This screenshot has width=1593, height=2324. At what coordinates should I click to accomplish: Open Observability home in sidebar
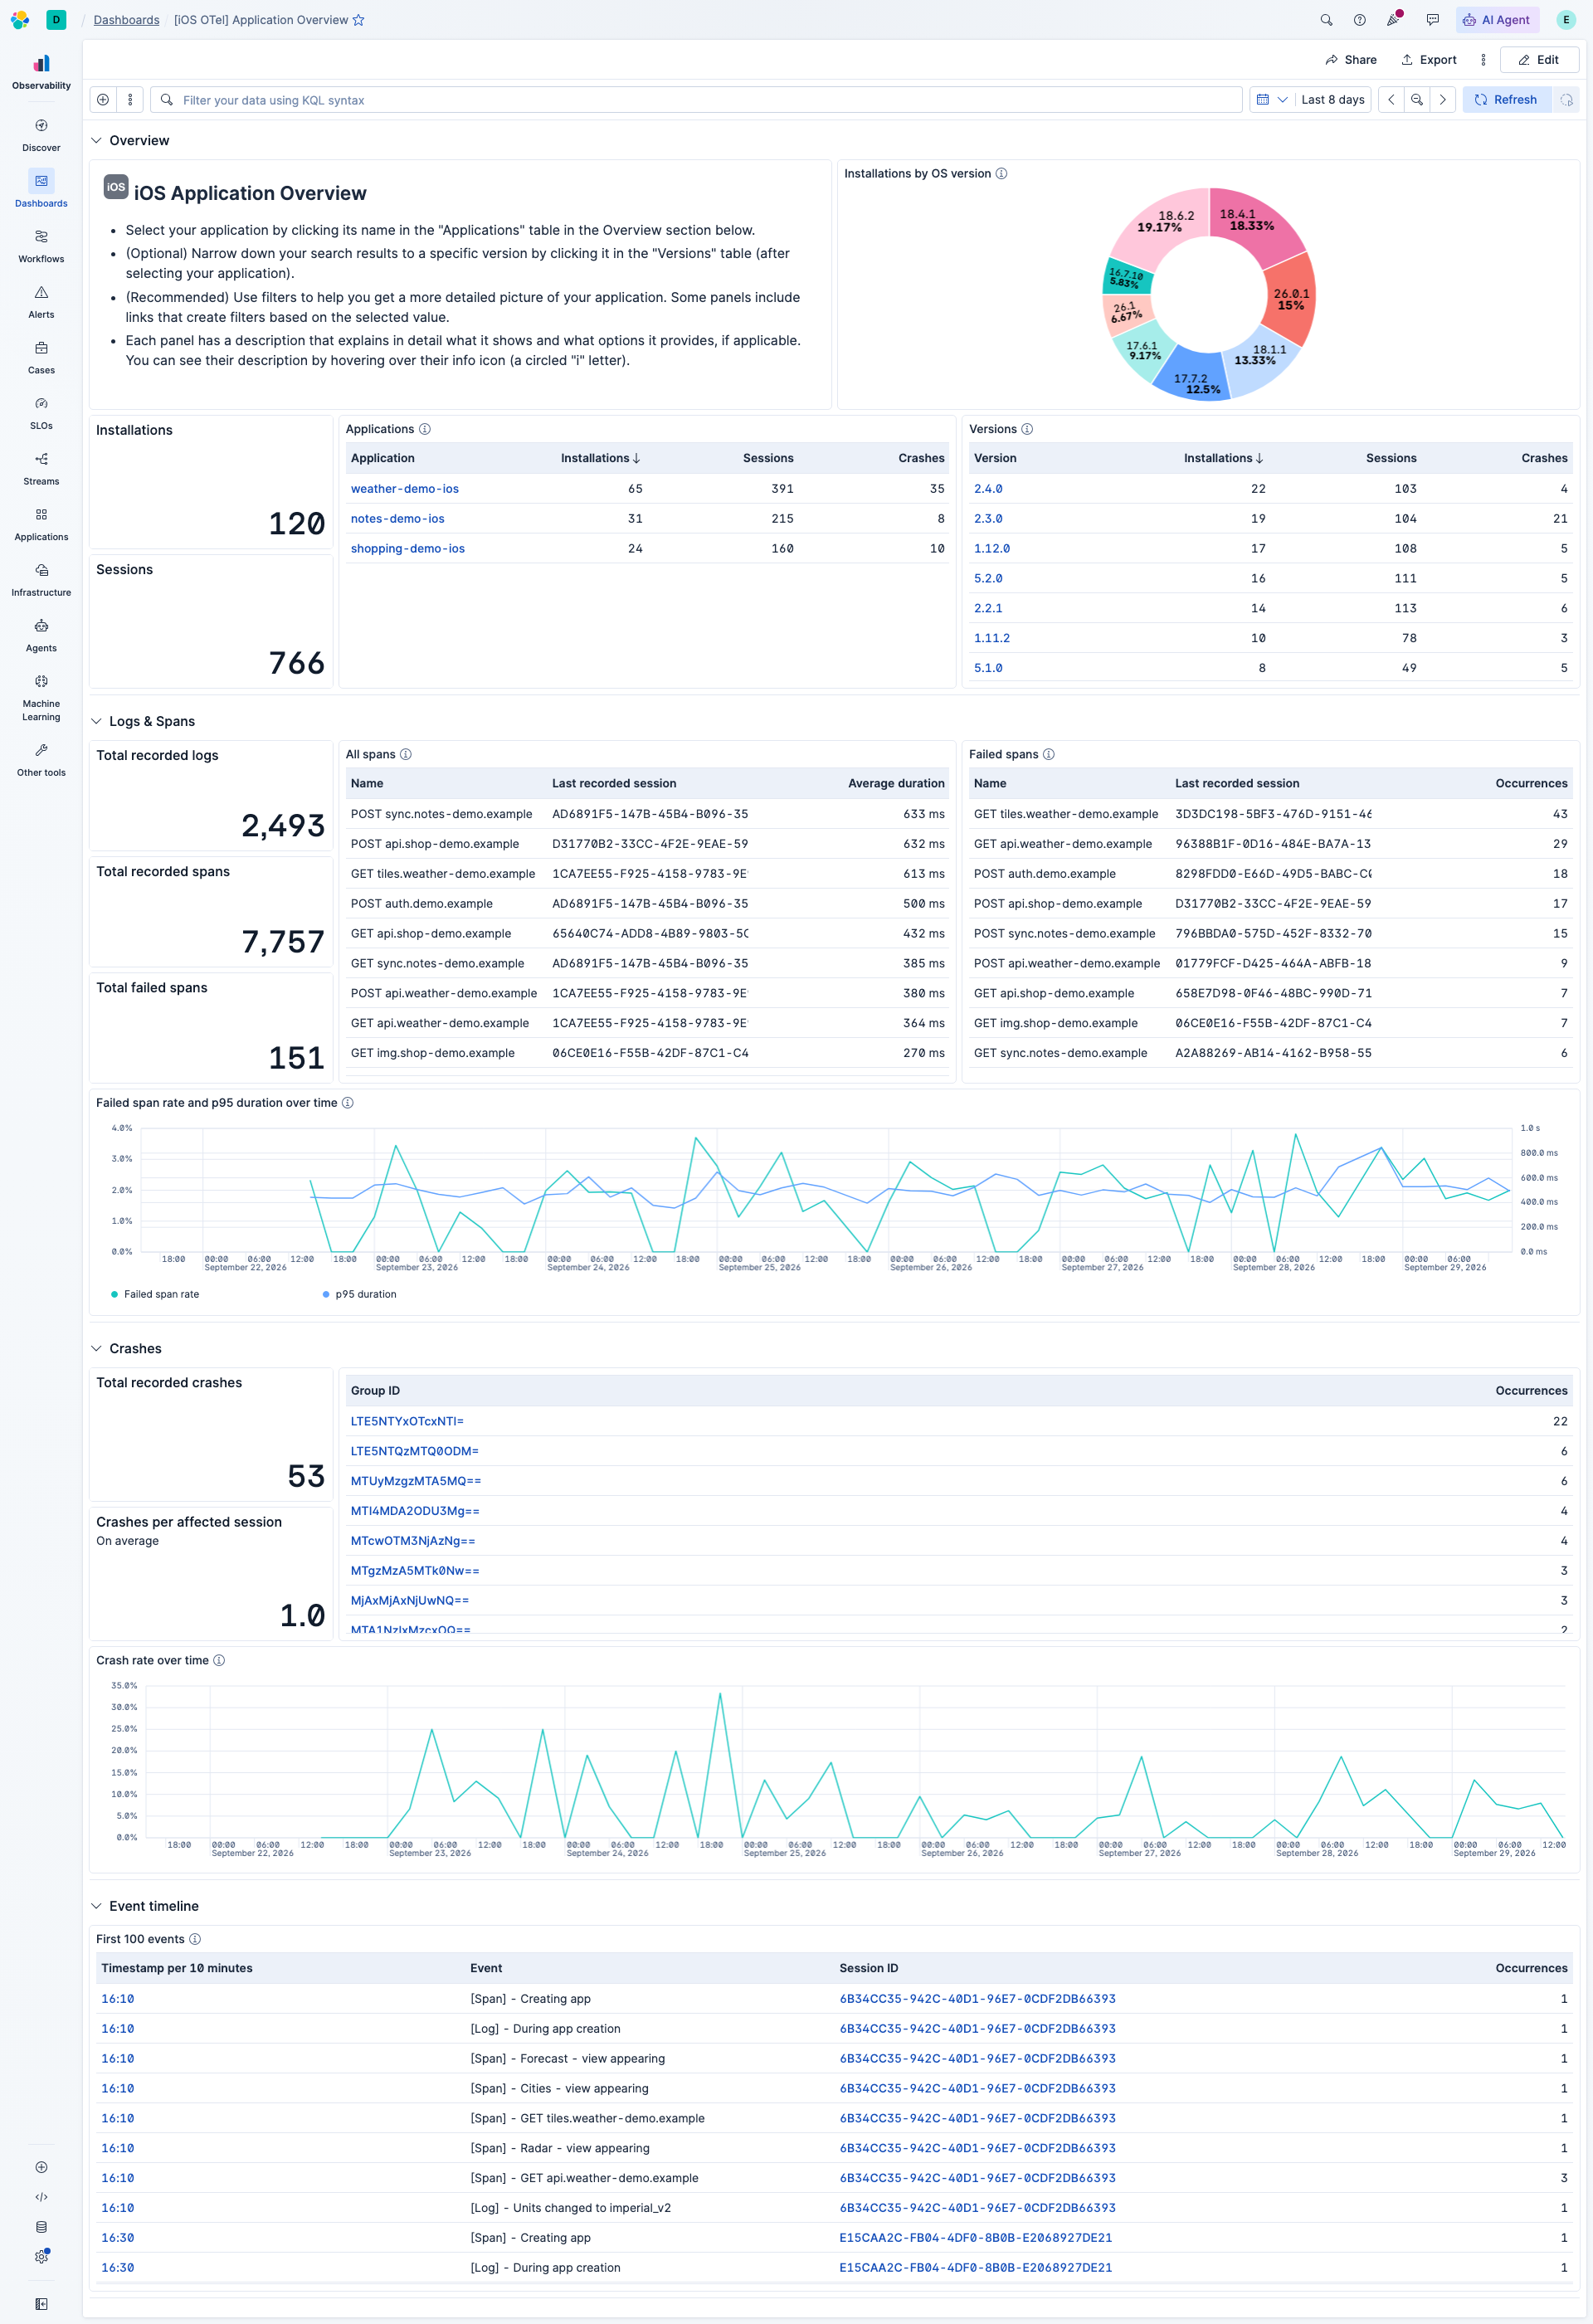[x=41, y=72]
